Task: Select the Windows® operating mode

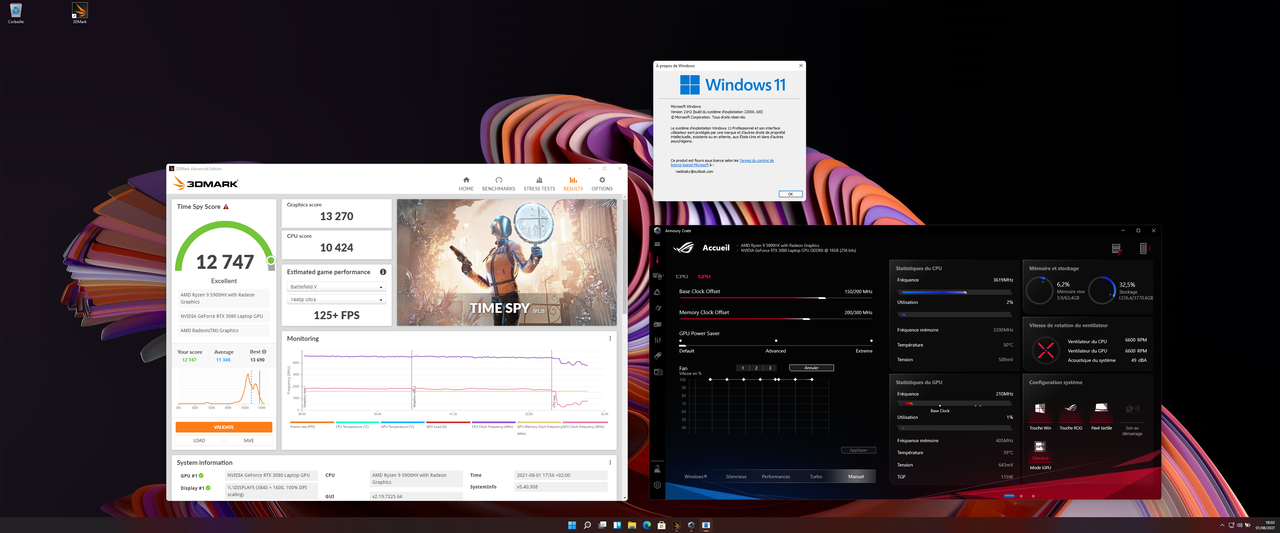Action: pos(695,476)
